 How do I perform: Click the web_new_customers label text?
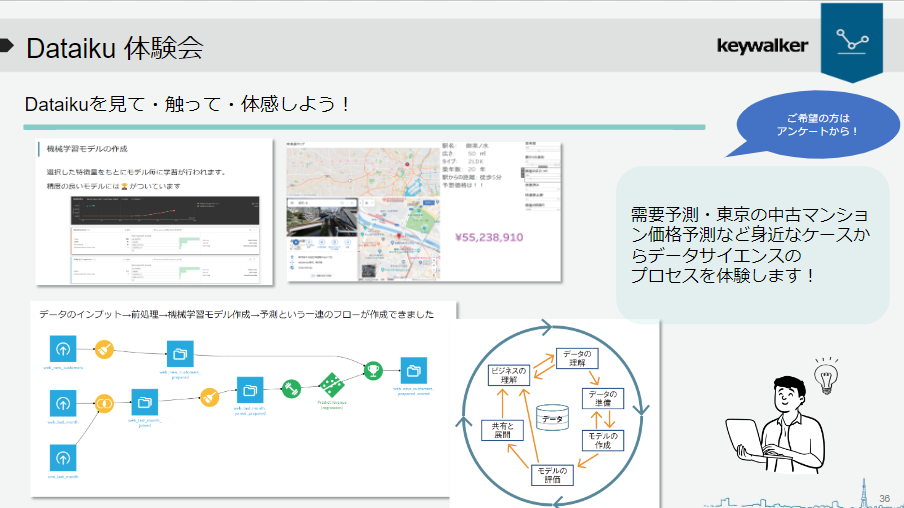pos(63,367)
